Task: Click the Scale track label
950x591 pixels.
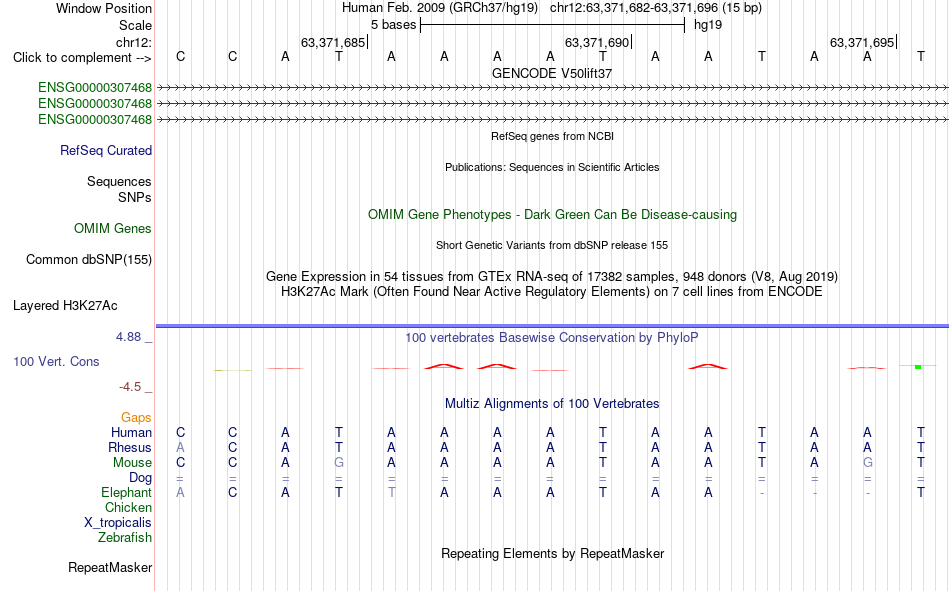Action: 135,25
